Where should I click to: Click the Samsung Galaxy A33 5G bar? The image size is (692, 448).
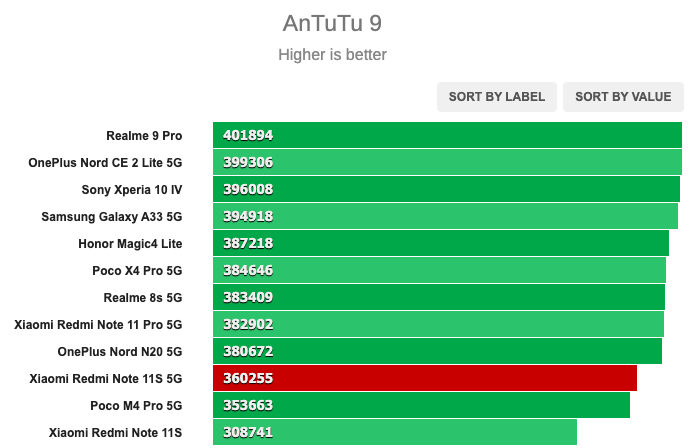(445, 216)
